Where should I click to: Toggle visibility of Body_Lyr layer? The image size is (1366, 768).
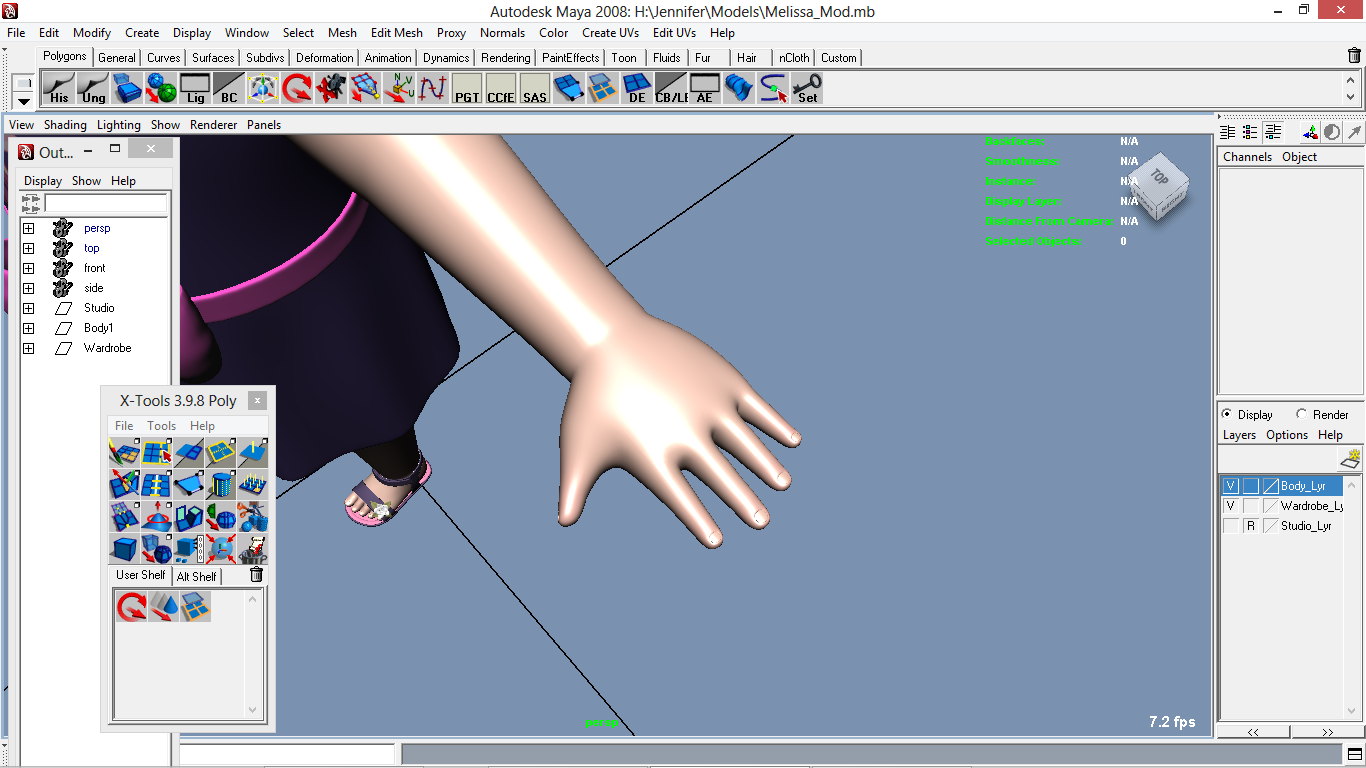(x=1231, y=486)
